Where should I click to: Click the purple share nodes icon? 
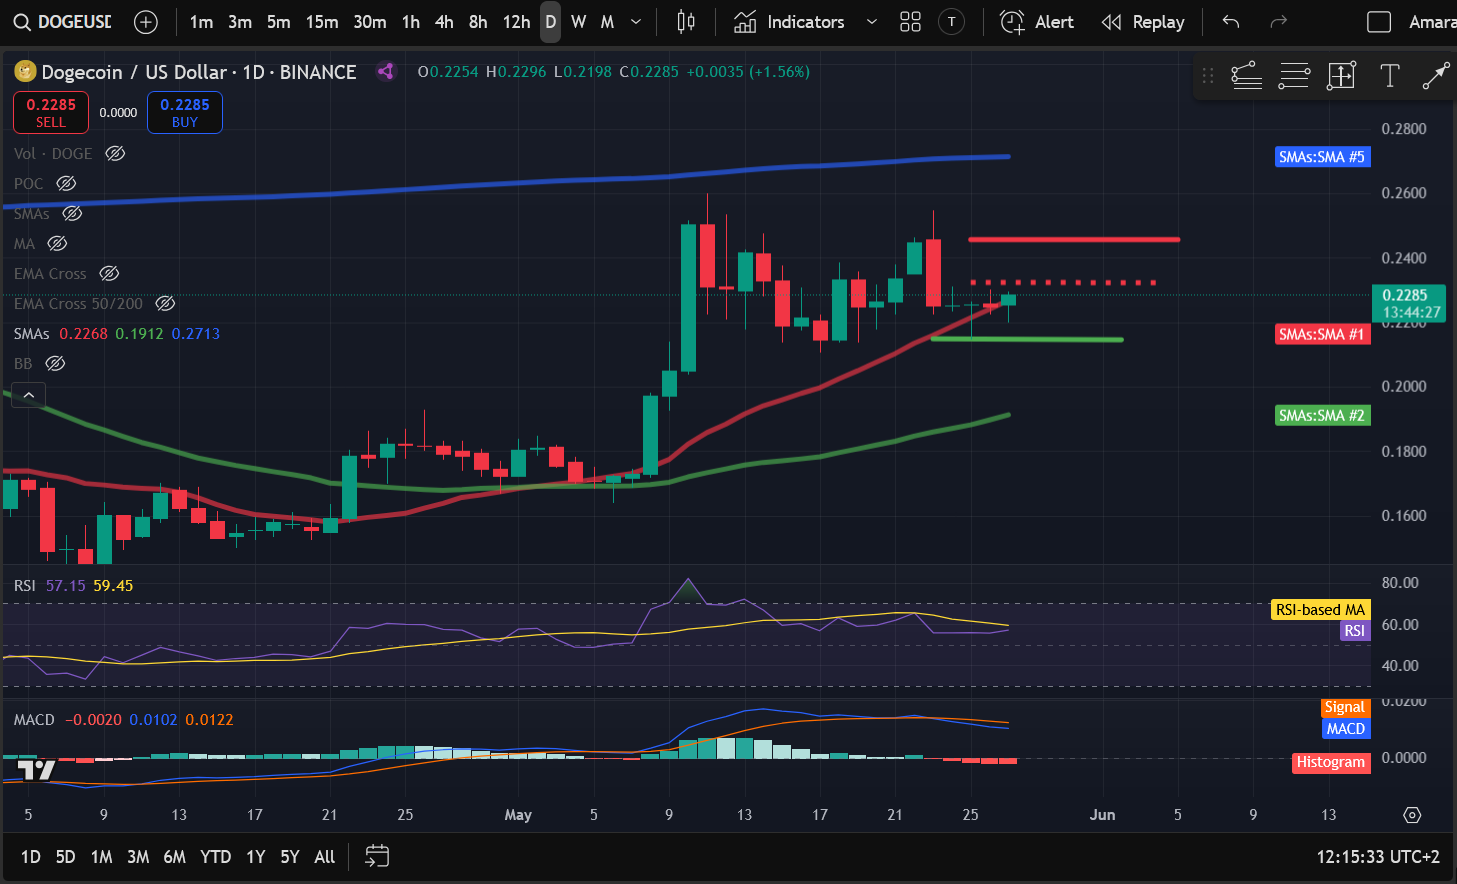pyautogui.click(x=385, y=71)
